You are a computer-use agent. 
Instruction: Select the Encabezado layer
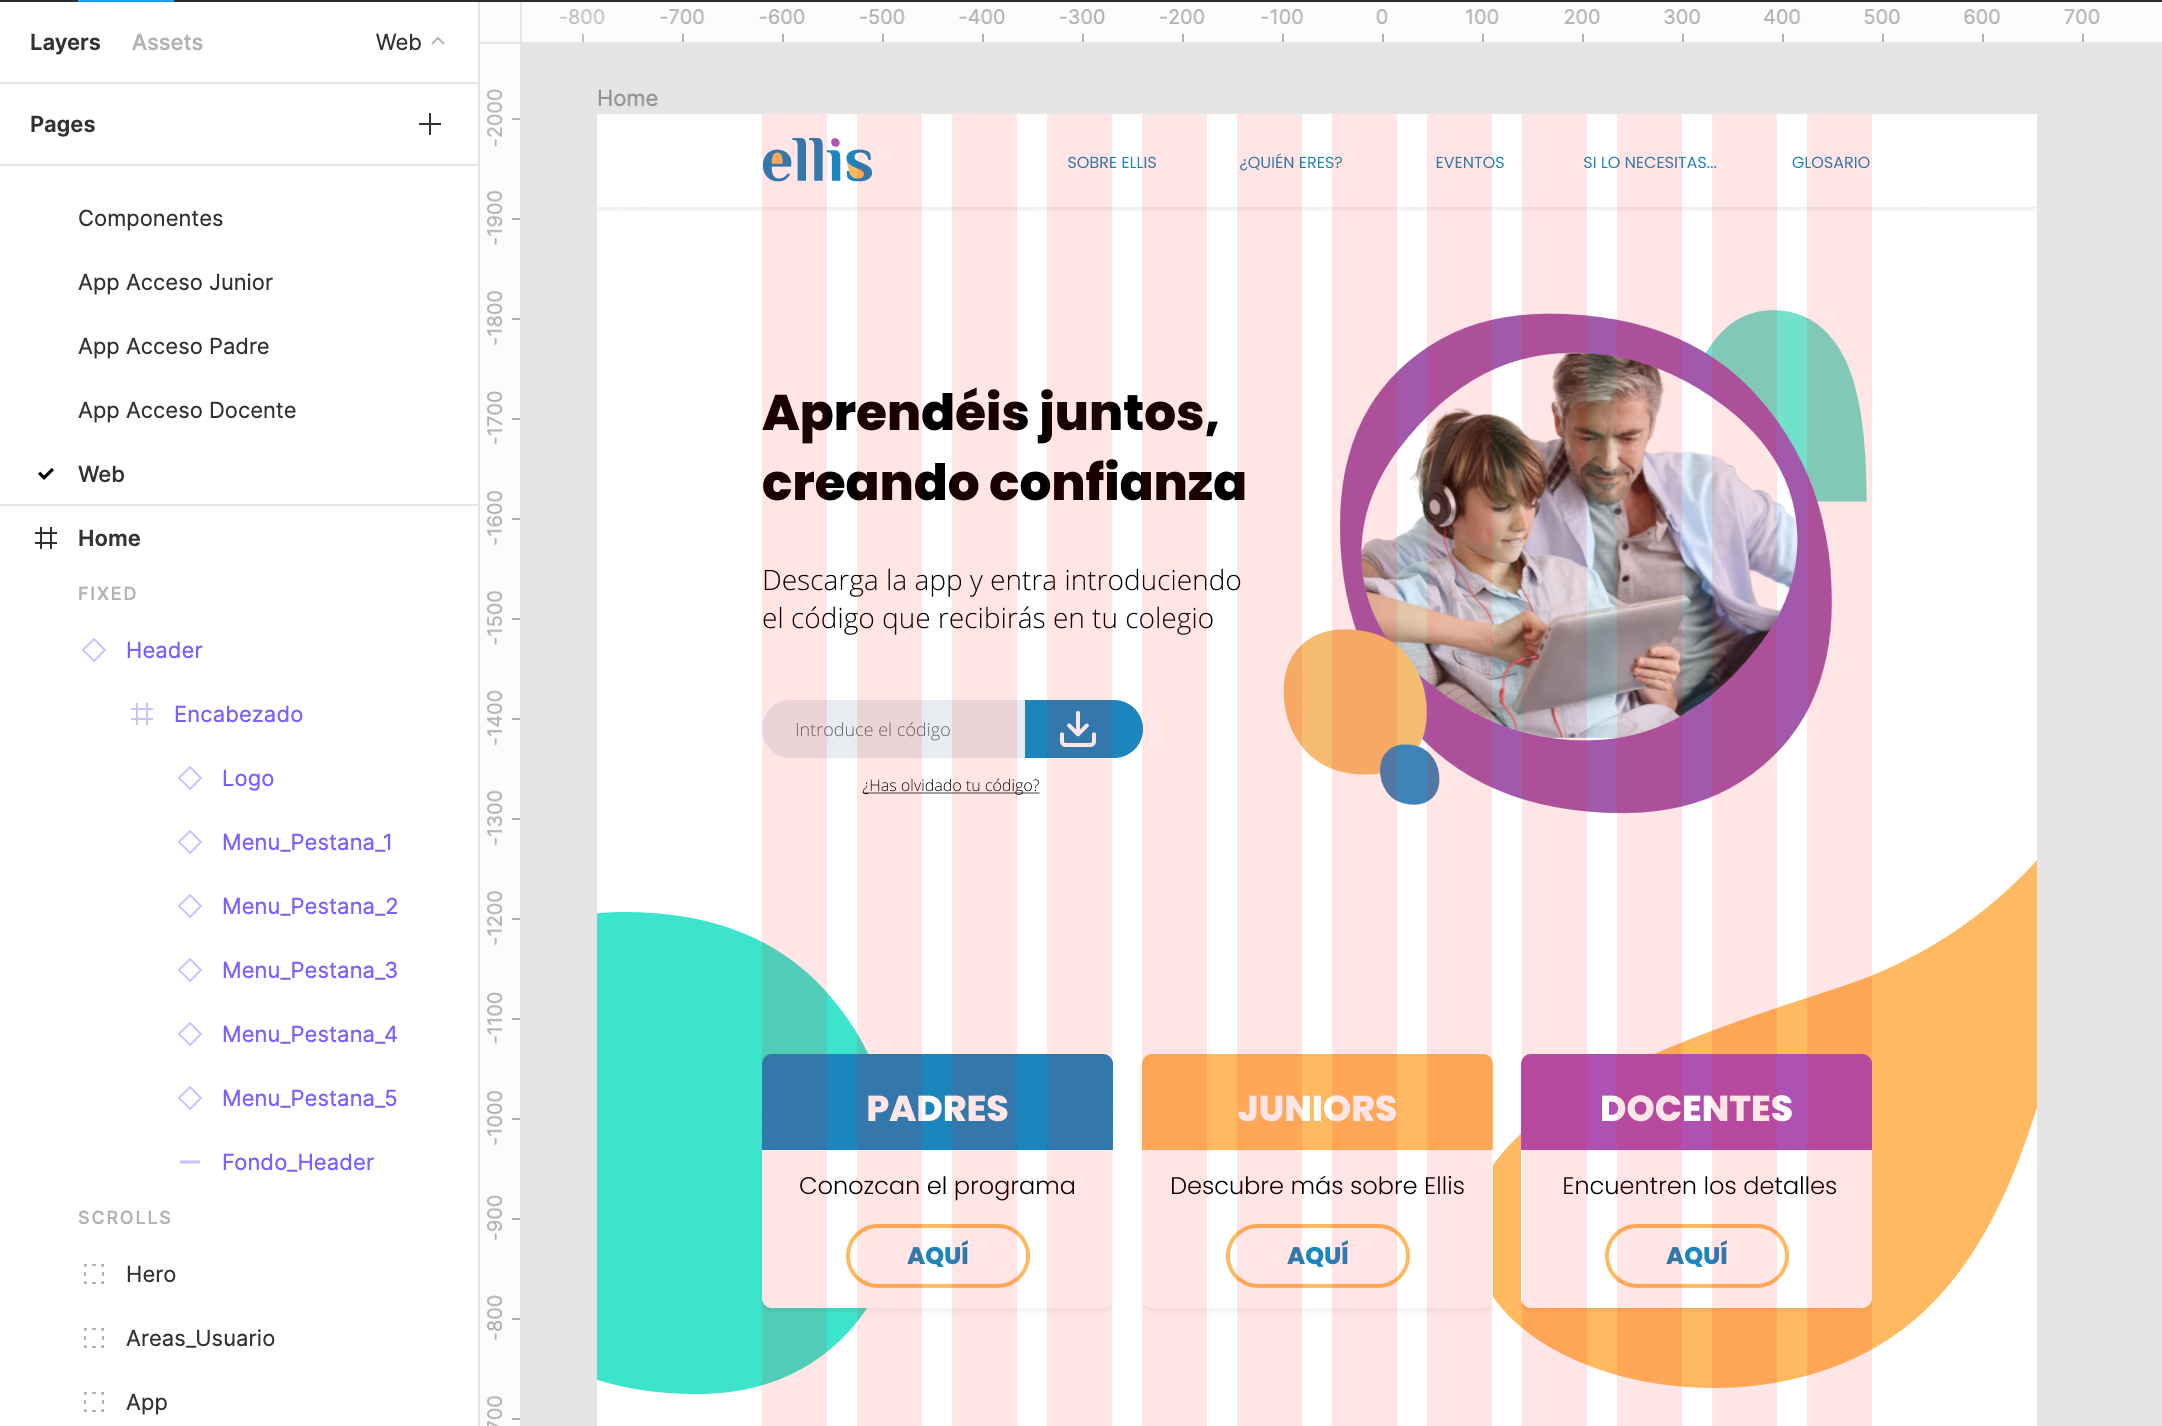[238, 714]
